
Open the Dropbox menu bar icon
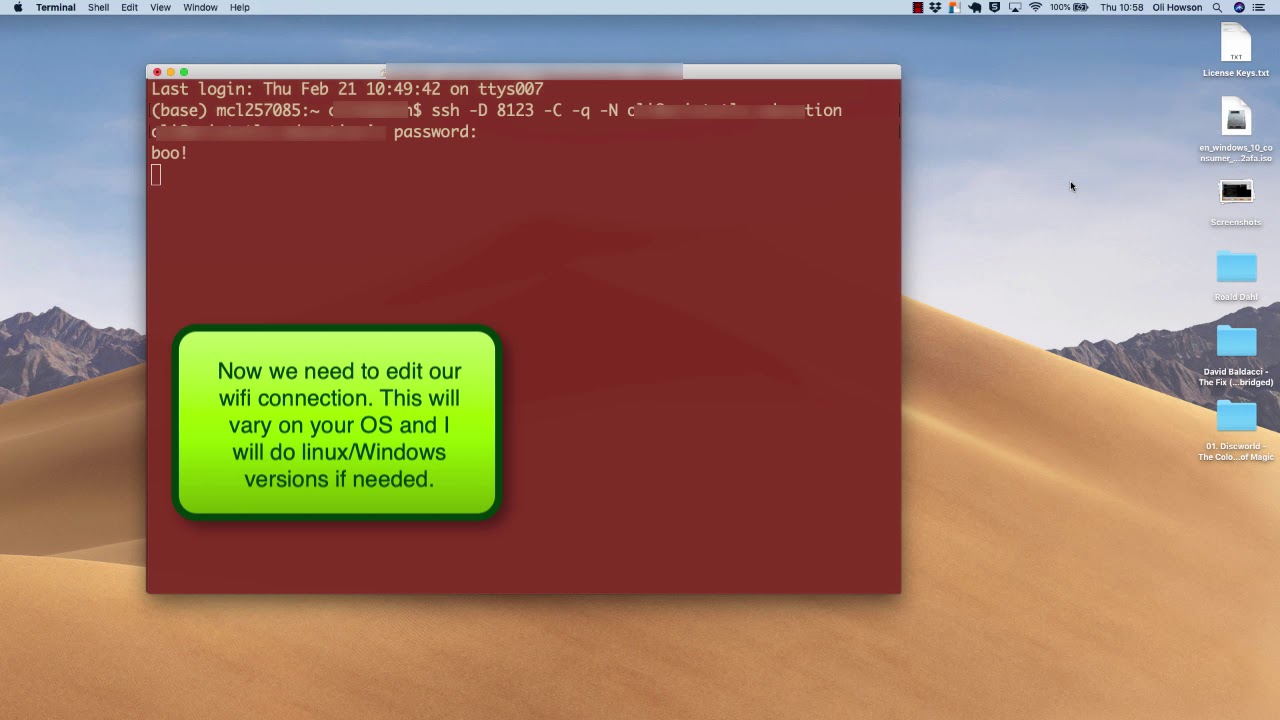pos(936,7)
